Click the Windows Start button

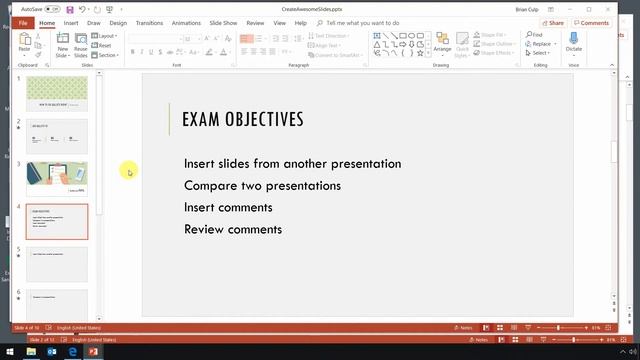pos(10,351)
